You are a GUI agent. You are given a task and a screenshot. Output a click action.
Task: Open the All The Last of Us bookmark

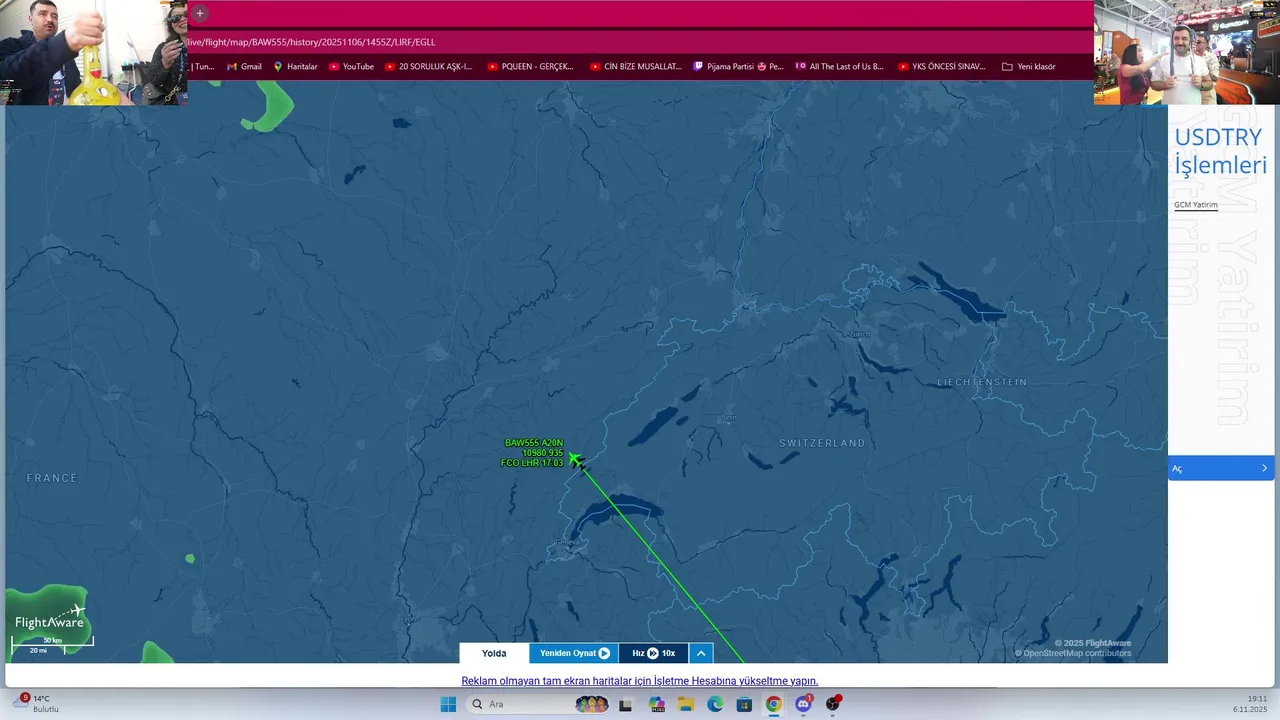[839, 67]
